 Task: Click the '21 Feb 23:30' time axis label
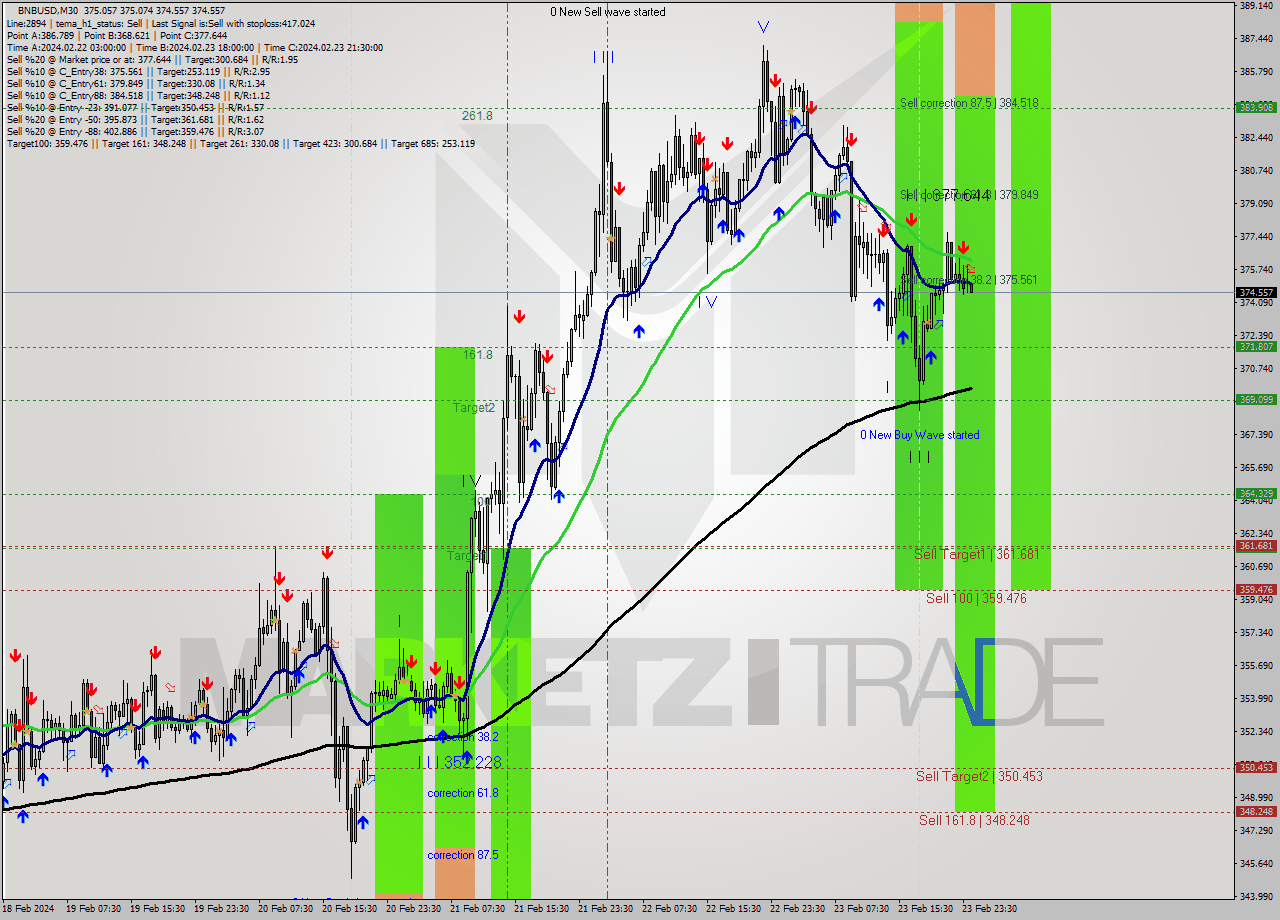pyautogui.click(x=605, y=909)
